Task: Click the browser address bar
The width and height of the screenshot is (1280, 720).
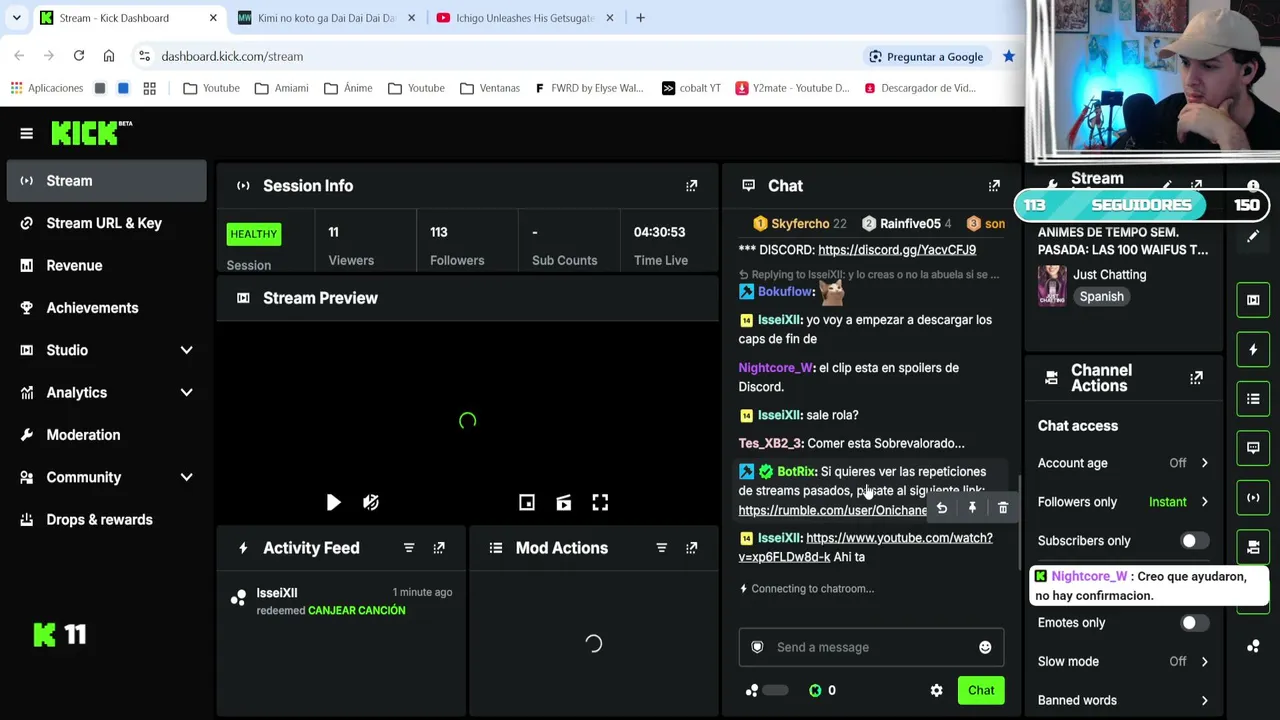Action: pyautogui.click(x=500, y=56)
